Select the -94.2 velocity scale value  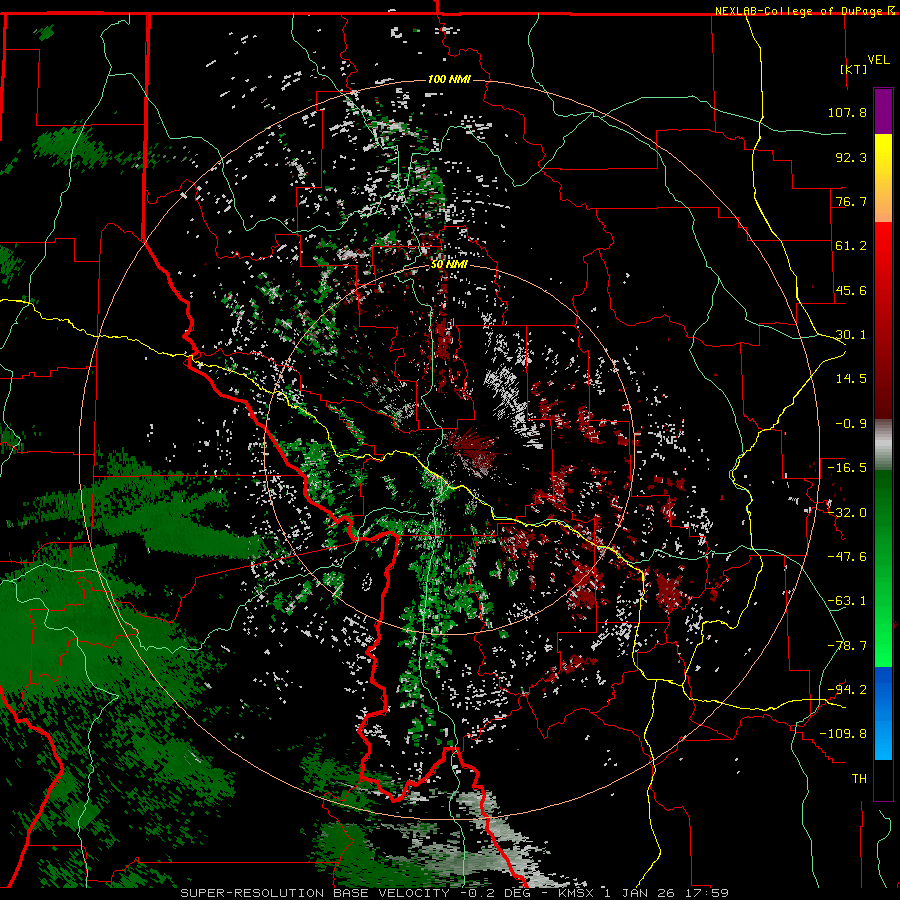tap(847, 689)
